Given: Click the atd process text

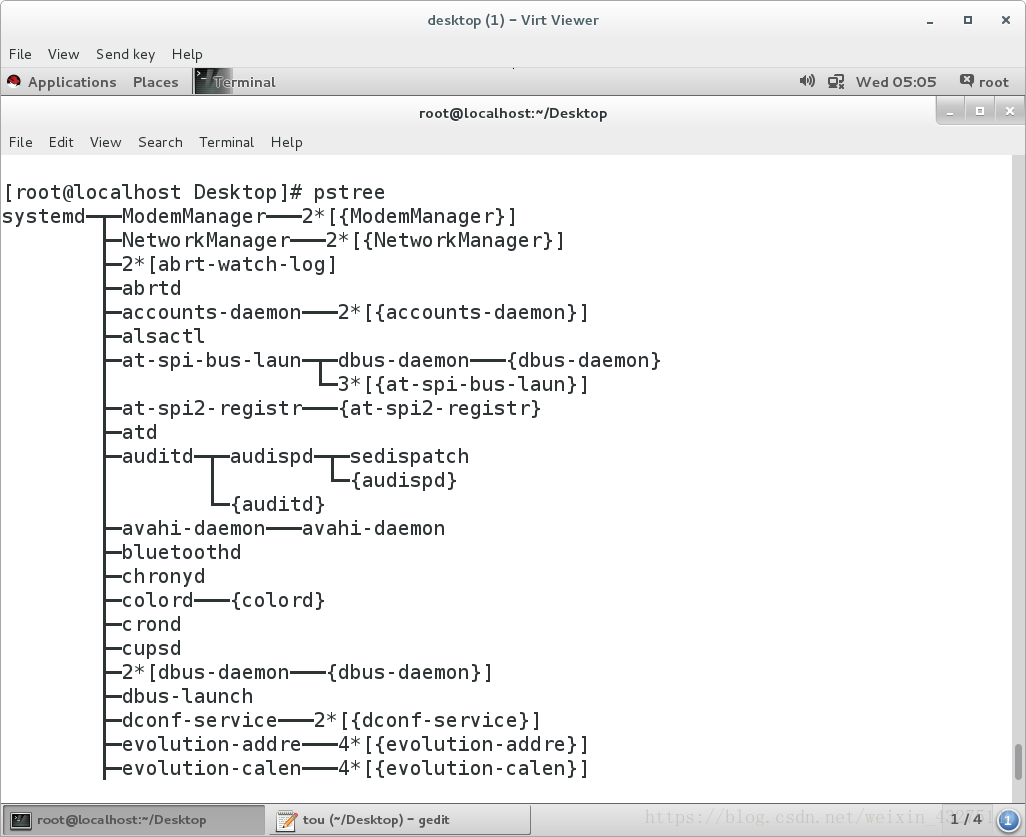Looking at the screenshot, I should point(139,433).
